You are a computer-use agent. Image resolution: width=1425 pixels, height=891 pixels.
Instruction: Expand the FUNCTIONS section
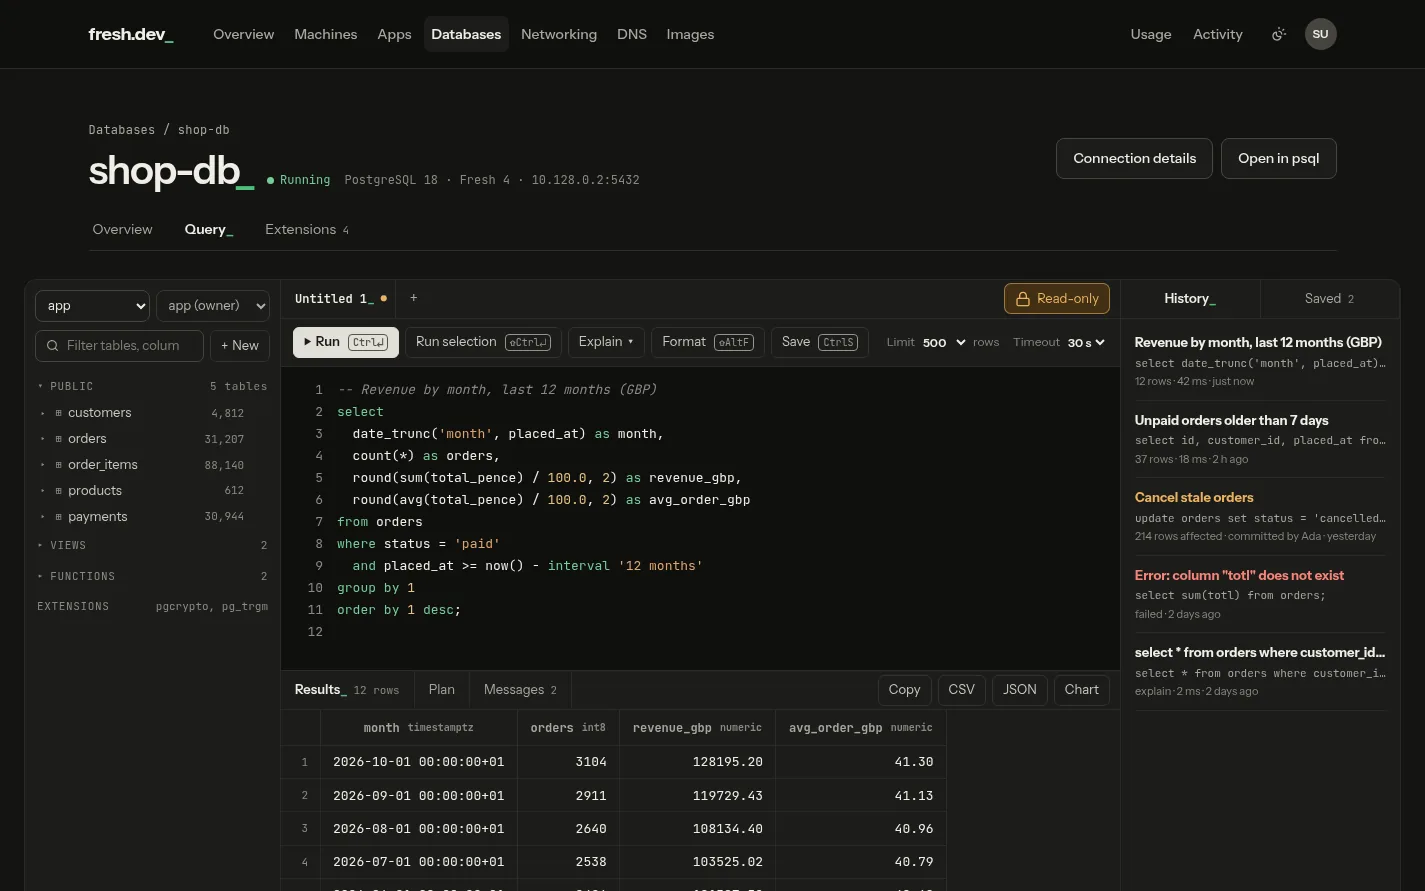154,576
